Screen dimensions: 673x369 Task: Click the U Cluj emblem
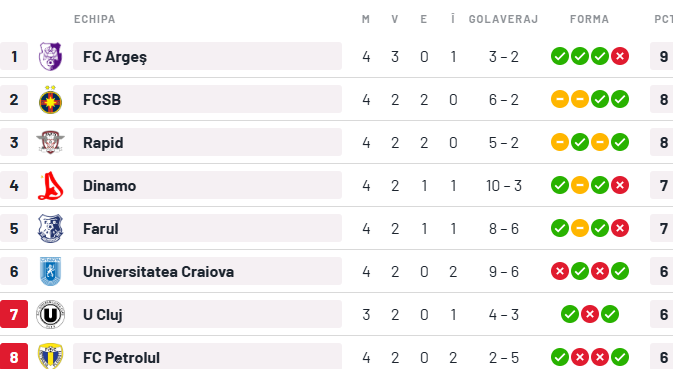(x=50, y=315)
